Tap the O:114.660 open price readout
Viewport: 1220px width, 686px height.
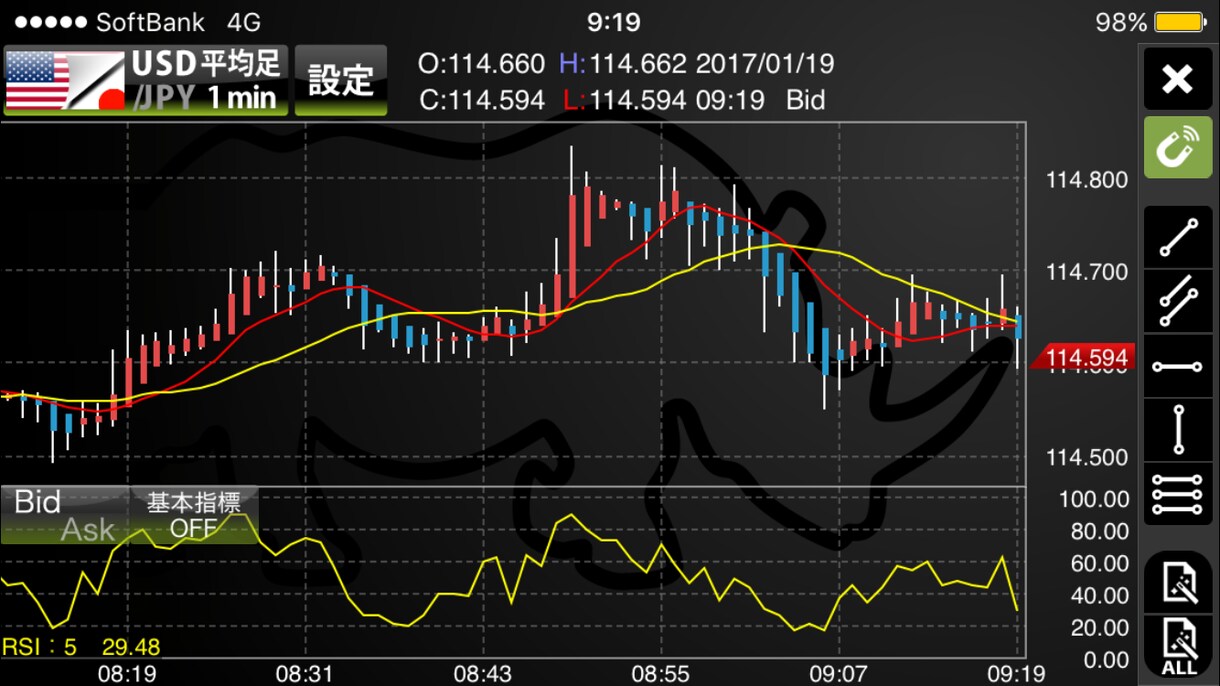(481, 64)
